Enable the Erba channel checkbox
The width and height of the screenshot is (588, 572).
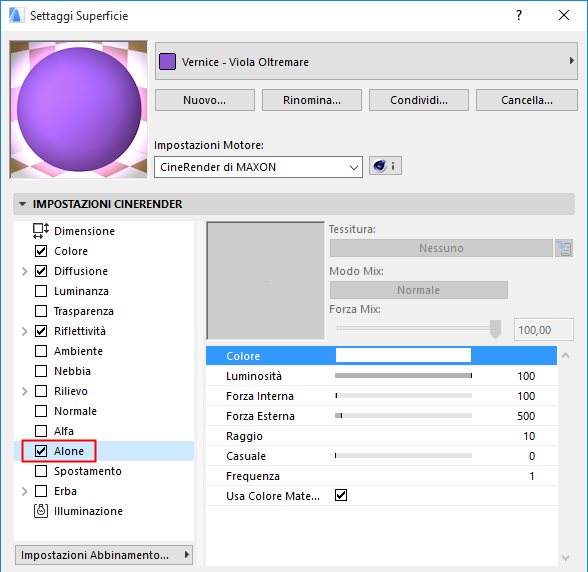tap(41, 491)
